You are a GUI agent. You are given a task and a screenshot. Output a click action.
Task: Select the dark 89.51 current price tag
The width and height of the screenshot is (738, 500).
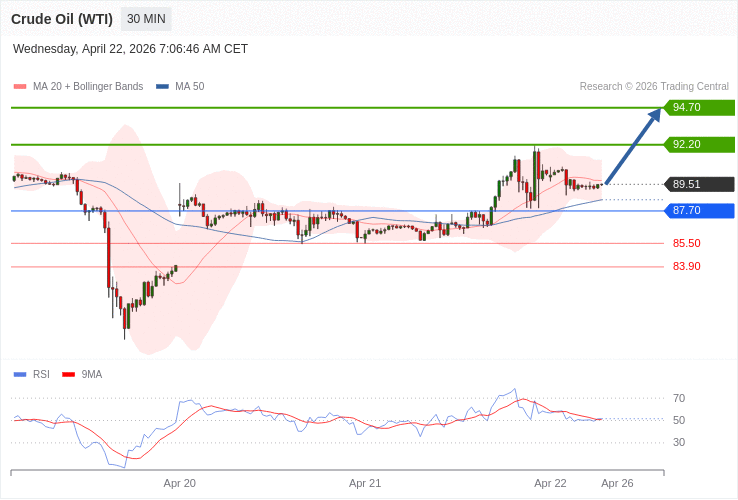click(x=699, y=184)
